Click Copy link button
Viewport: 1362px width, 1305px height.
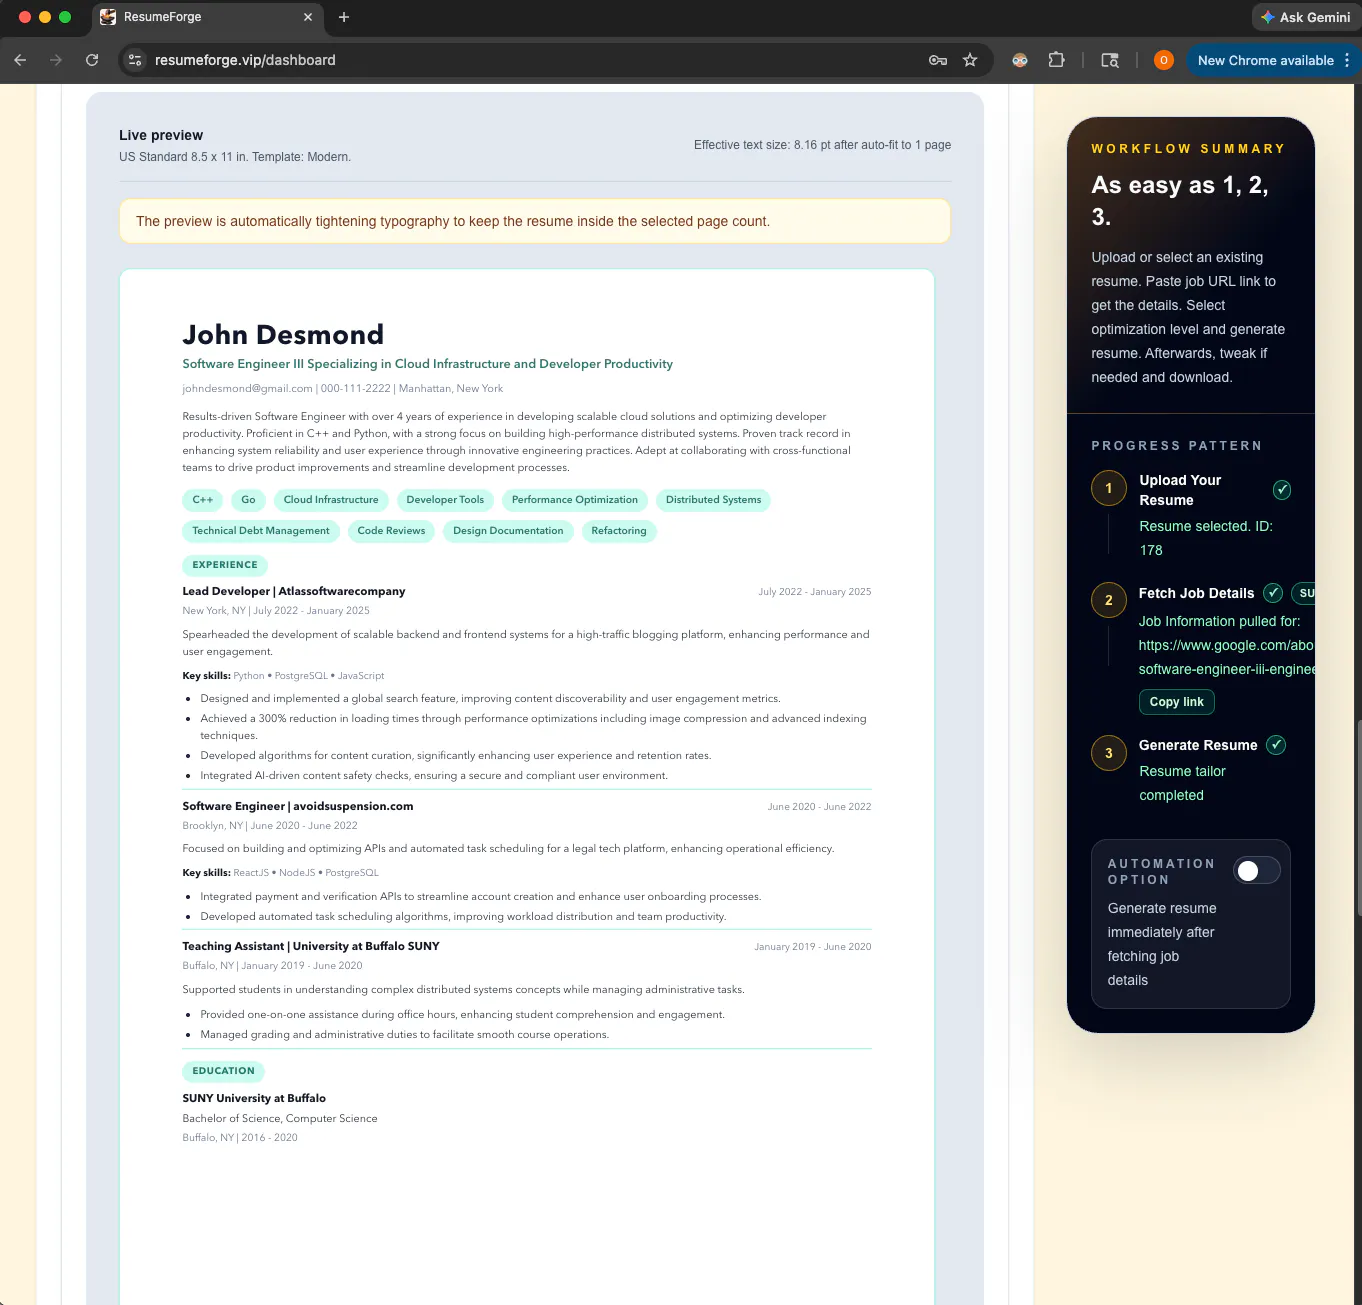(x=1177, y=702)
